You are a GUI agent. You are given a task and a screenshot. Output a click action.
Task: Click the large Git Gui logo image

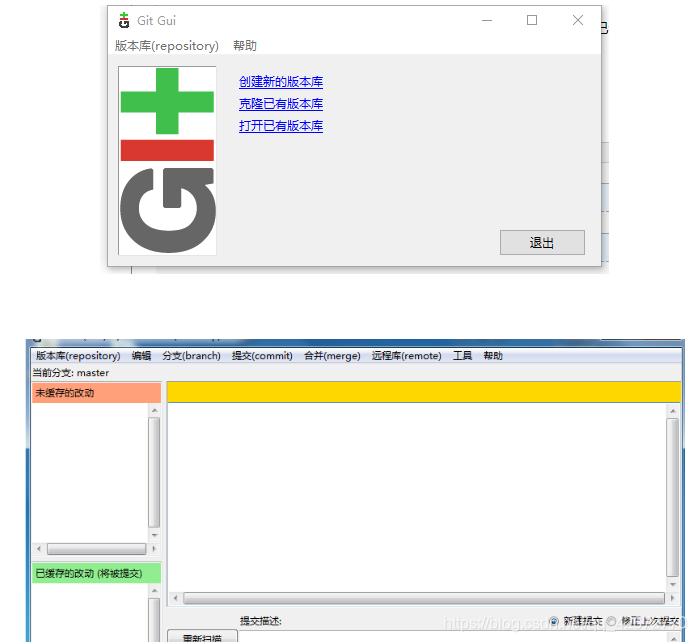(167, 160)
